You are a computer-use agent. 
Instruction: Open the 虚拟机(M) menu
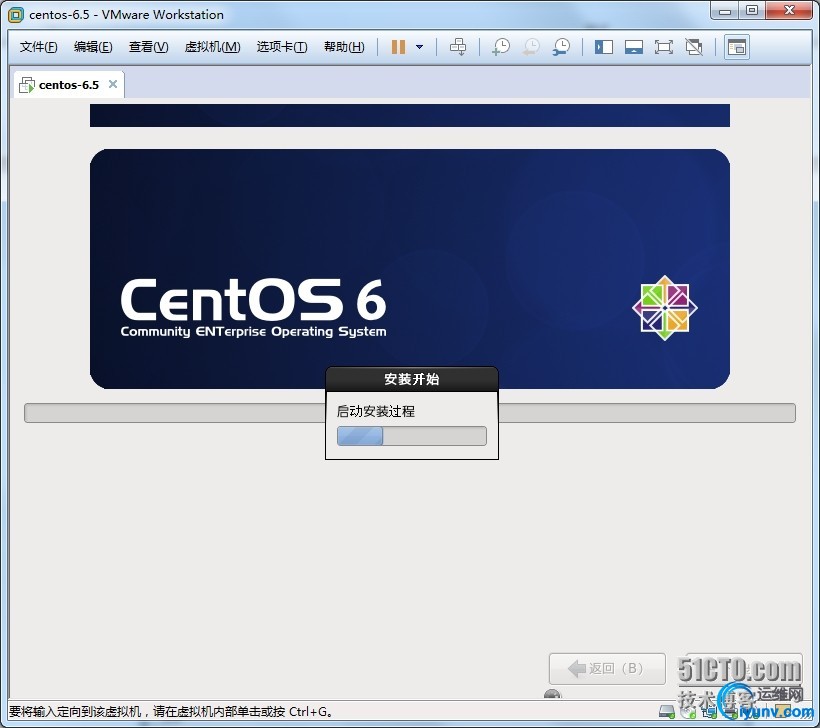click(x=212, y=47)
